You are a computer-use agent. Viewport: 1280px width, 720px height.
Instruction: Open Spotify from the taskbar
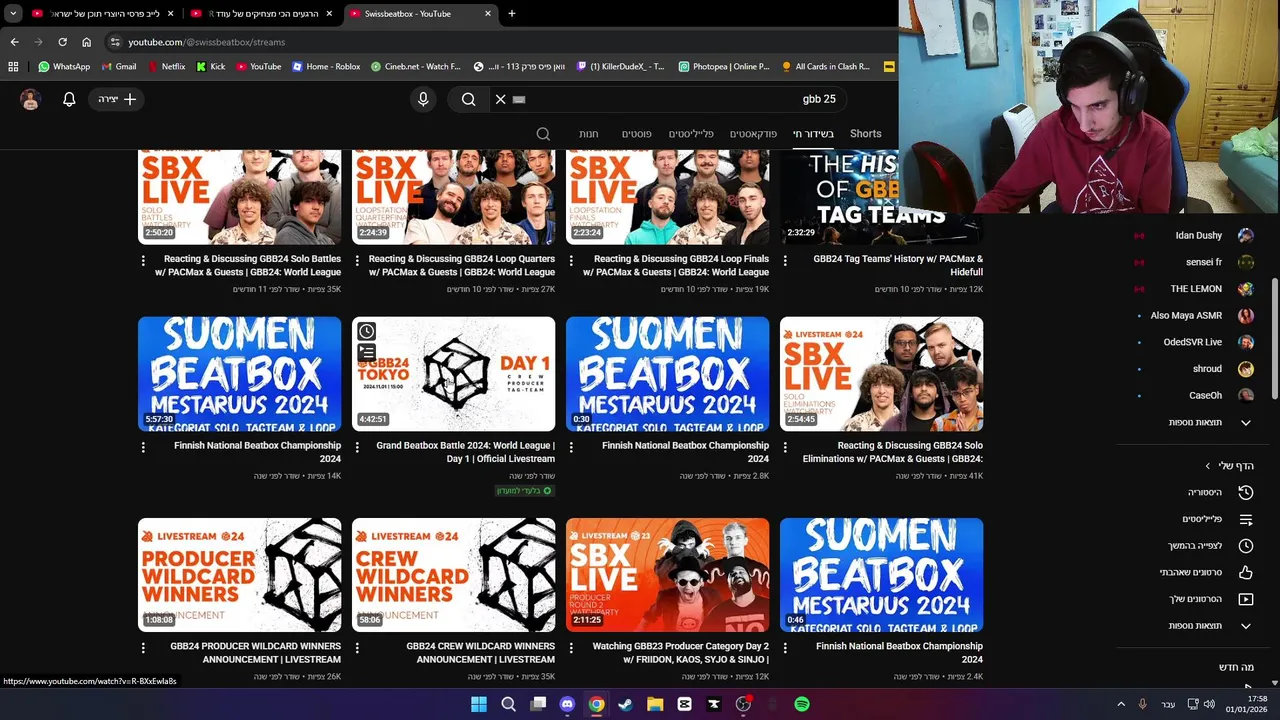click(802, 704)
